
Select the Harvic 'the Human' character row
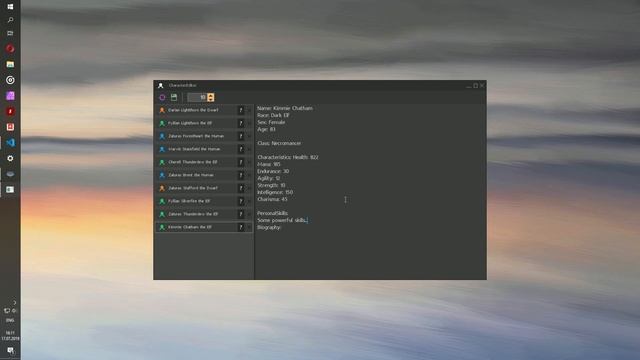[x=204, y=149]
